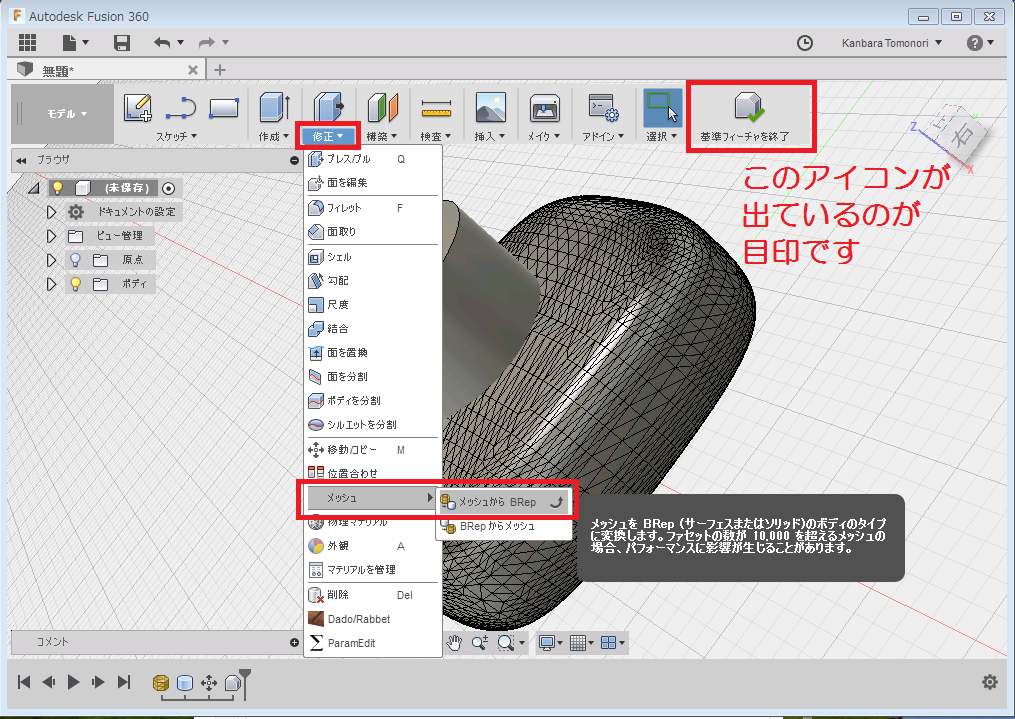The image size is (1015, 719).
Task: Click the Extrude create icon
Action: click(x=274, y=107)
